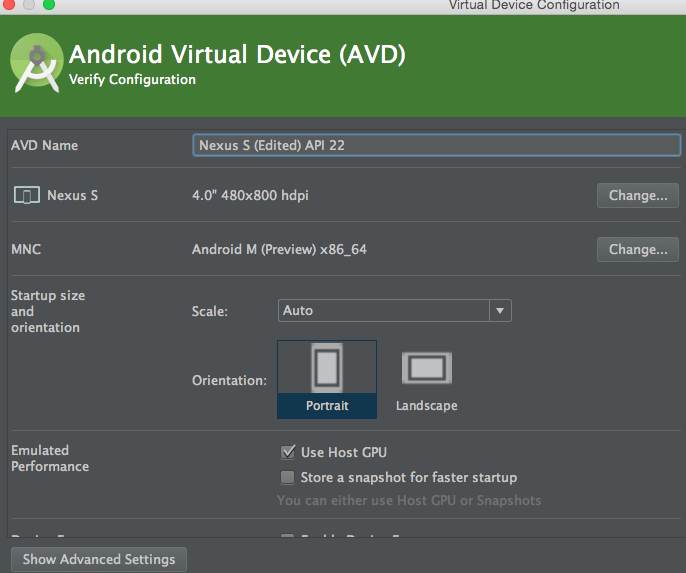The width and height of the screenshot is (686, 573).
Task: Click the 'Emulated Performance' label
Action: click(50, 458)
